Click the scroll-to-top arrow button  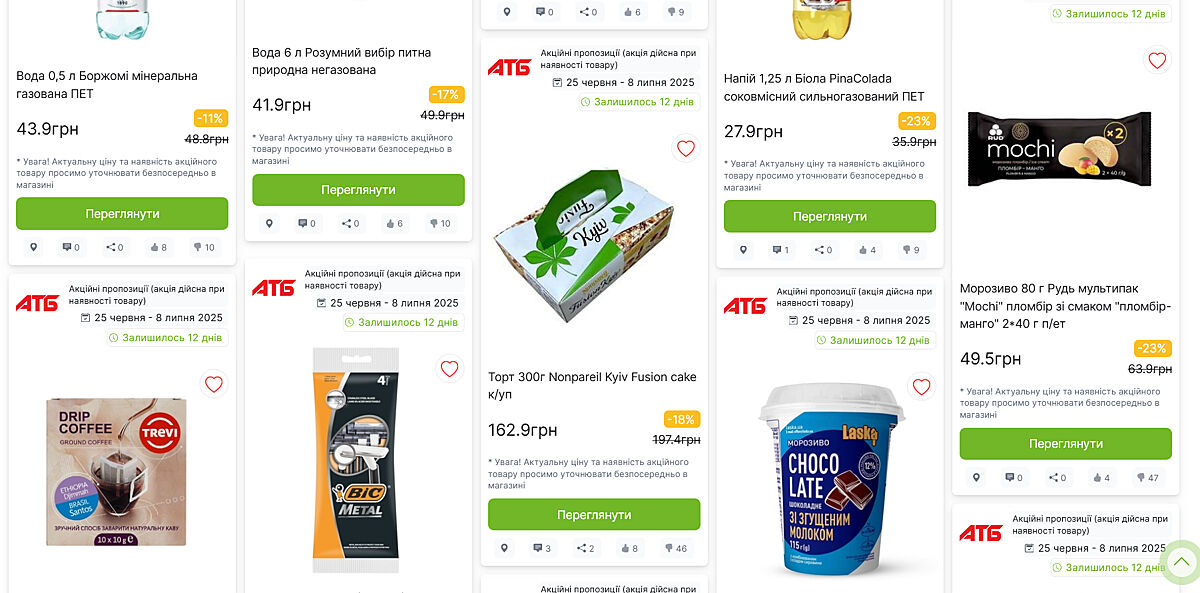click(x=1180, y=562)
